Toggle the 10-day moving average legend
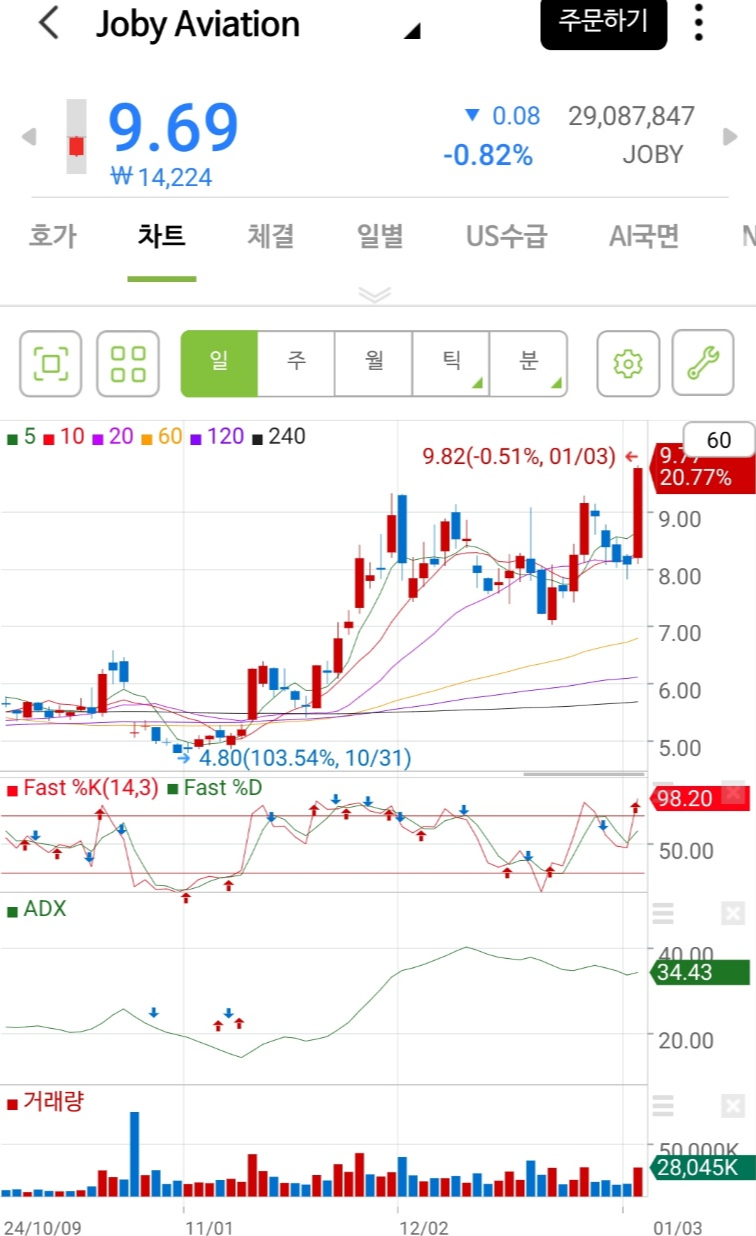Image resolution: width=756 pixels, height=1236 pixels. pos(63,437)
